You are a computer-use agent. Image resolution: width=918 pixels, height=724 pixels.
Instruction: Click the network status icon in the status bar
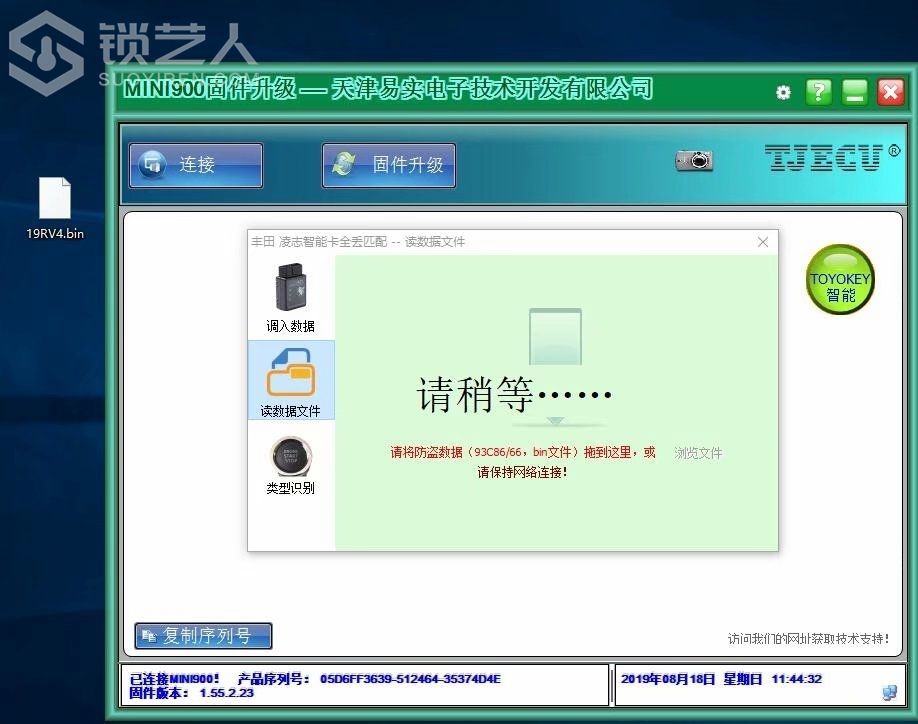(x=889, y=693)
